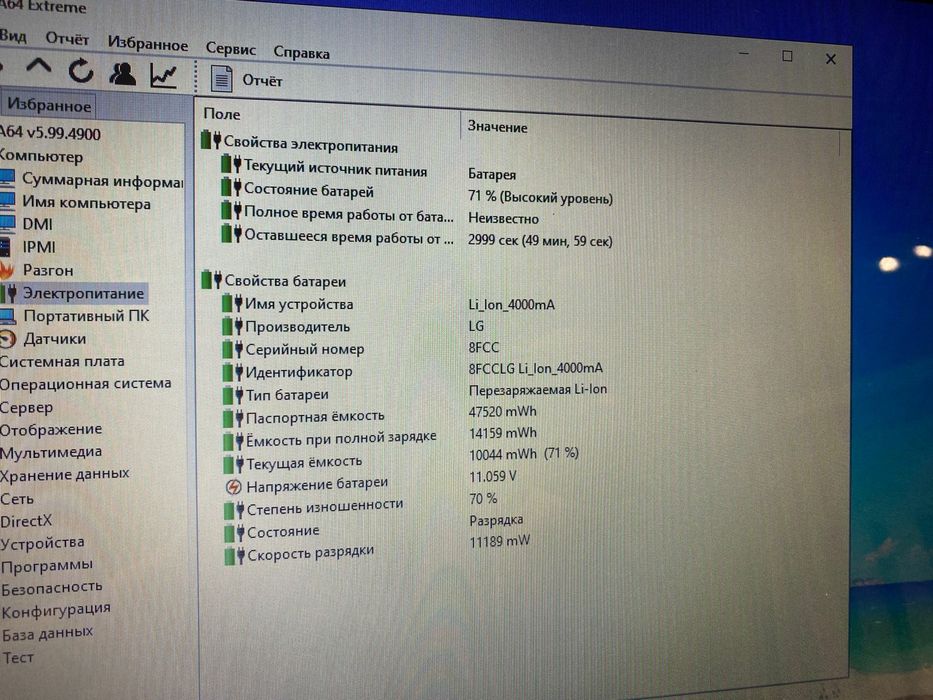Open Конфигурация tree node
This screenshot has width=933, height=700.
point(56,610)
